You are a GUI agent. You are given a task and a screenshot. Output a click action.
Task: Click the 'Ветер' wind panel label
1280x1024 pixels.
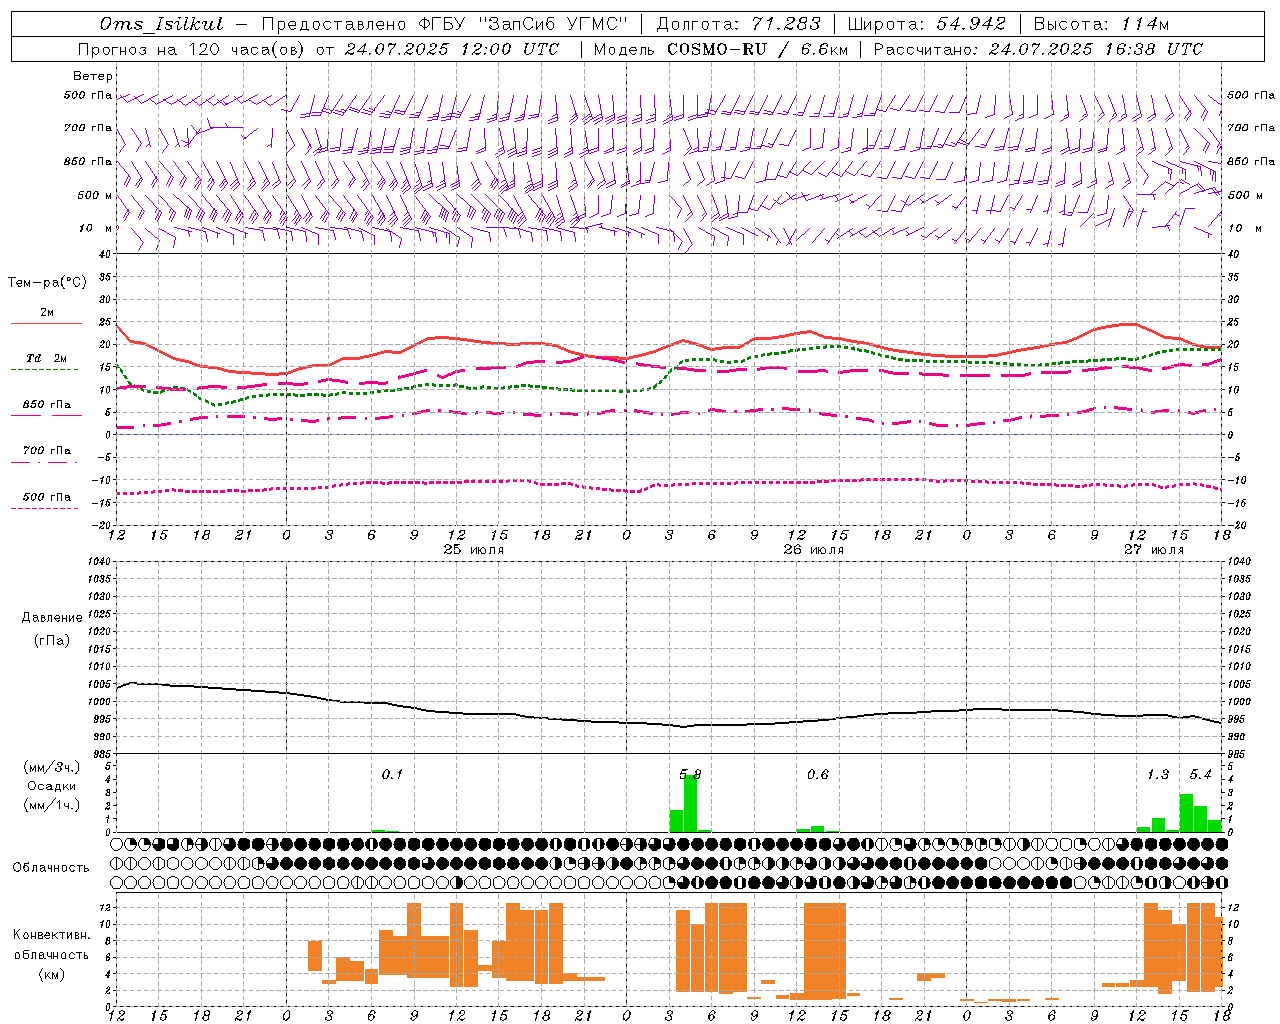pyautogui.click(x=93, y=76)
